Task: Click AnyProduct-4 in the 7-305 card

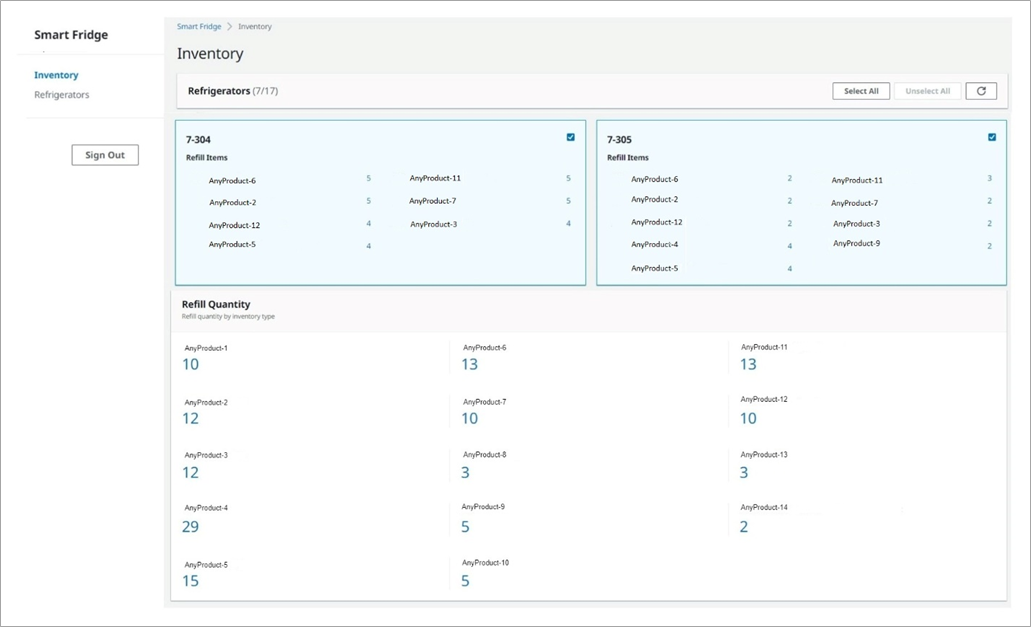Action: point(654,244)
